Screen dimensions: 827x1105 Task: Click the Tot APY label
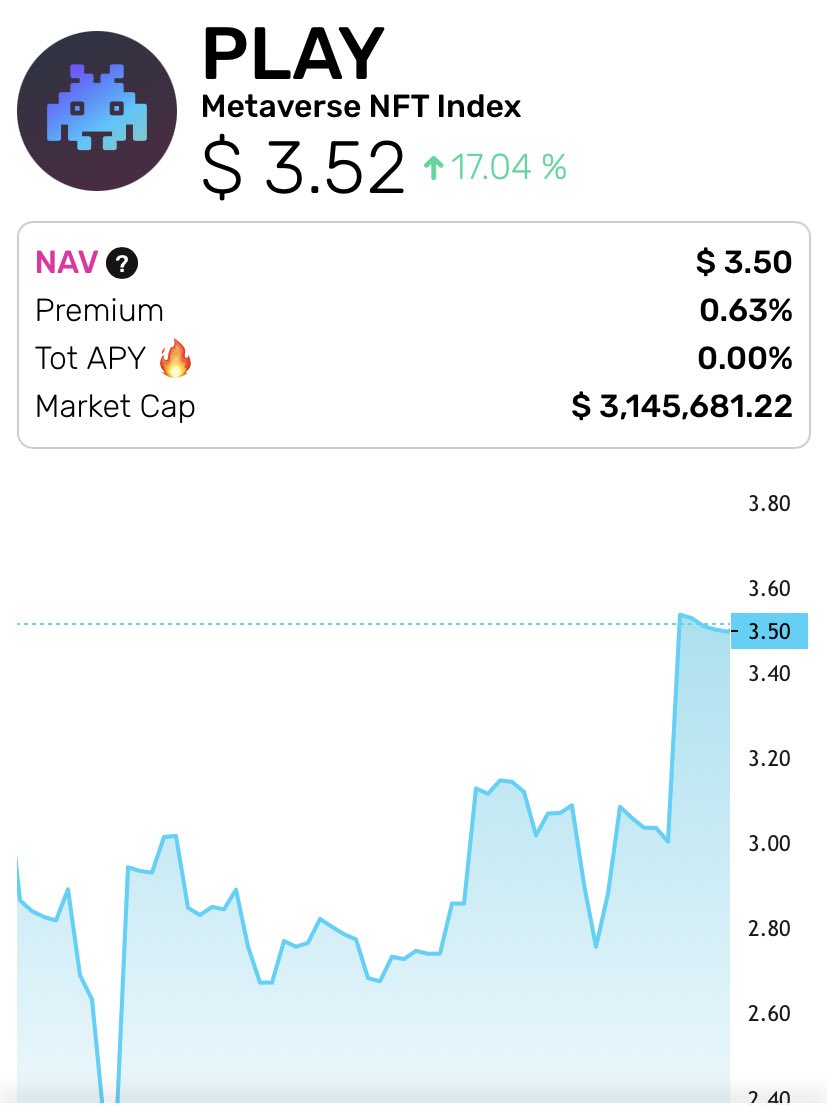(90, 358)
